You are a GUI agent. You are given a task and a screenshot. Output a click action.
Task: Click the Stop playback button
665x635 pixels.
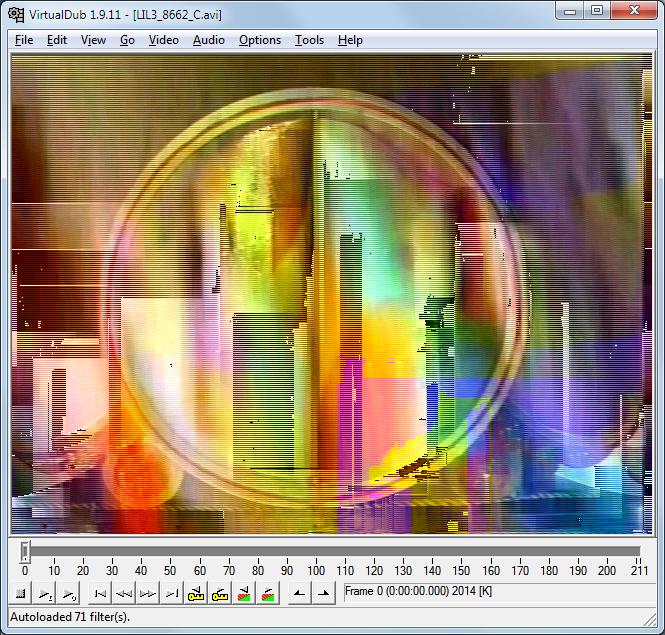coord(20,593)
